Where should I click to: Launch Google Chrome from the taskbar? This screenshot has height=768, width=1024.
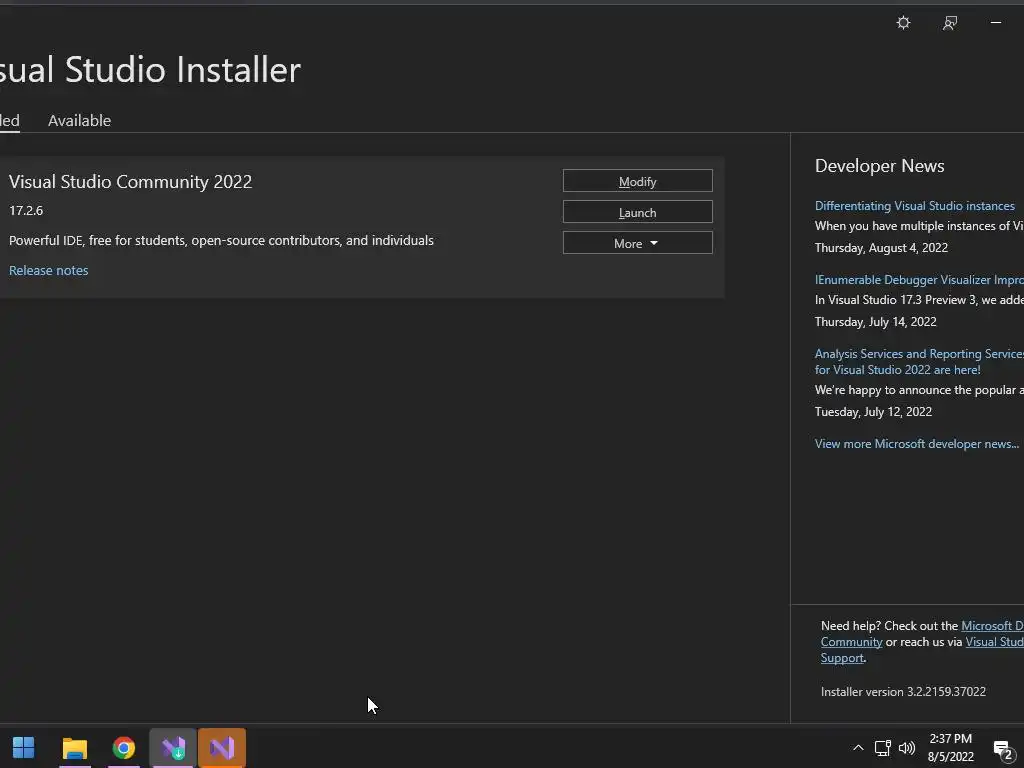123,748
